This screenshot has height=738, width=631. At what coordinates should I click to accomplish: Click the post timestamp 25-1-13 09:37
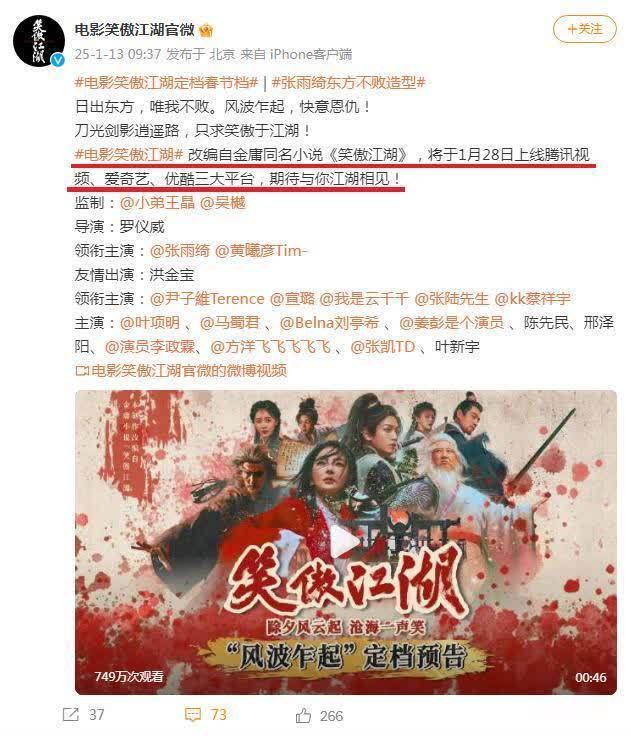pos(118,54)
